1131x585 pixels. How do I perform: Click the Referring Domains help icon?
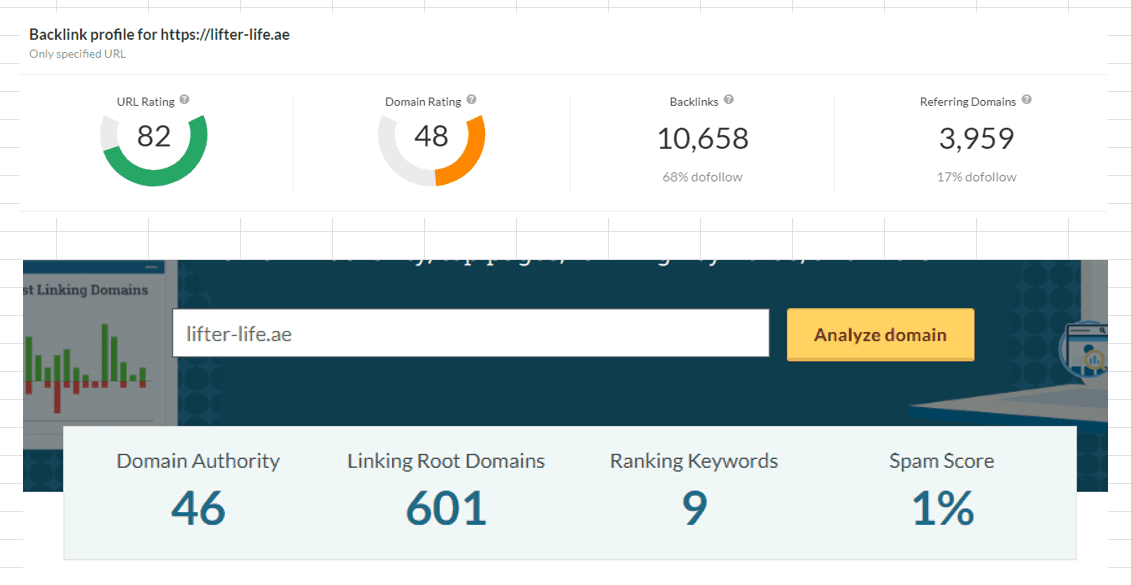[x=1026, y=100]
